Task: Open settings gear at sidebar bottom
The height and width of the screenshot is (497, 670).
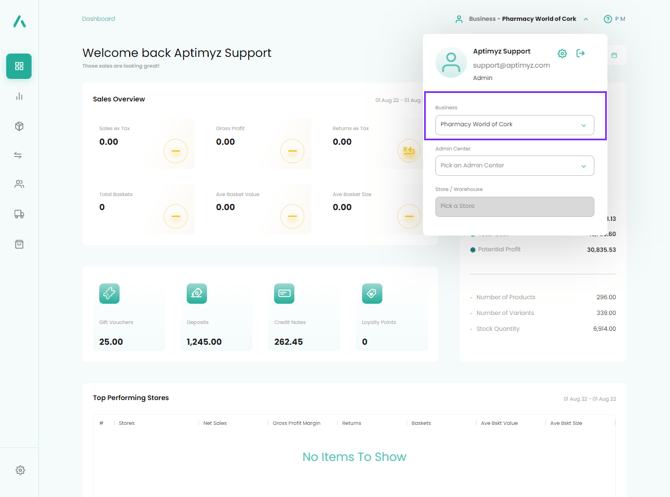Action: pos(19,470)
